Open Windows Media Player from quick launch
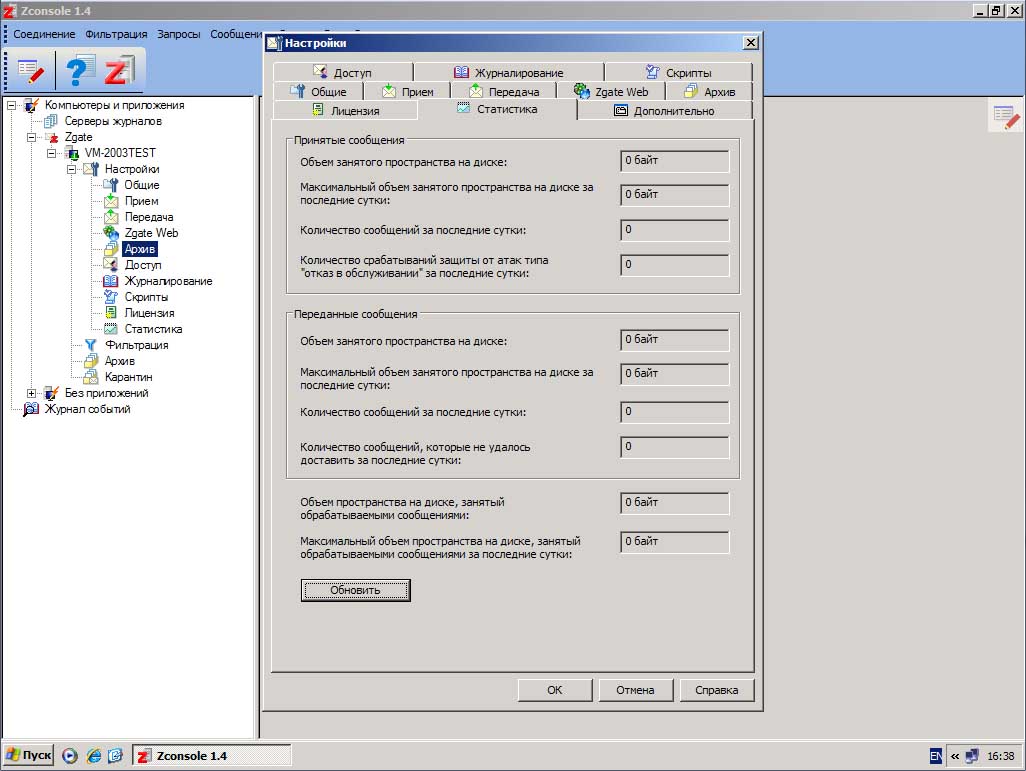The image size is (1026, 771). pos(70,756)
